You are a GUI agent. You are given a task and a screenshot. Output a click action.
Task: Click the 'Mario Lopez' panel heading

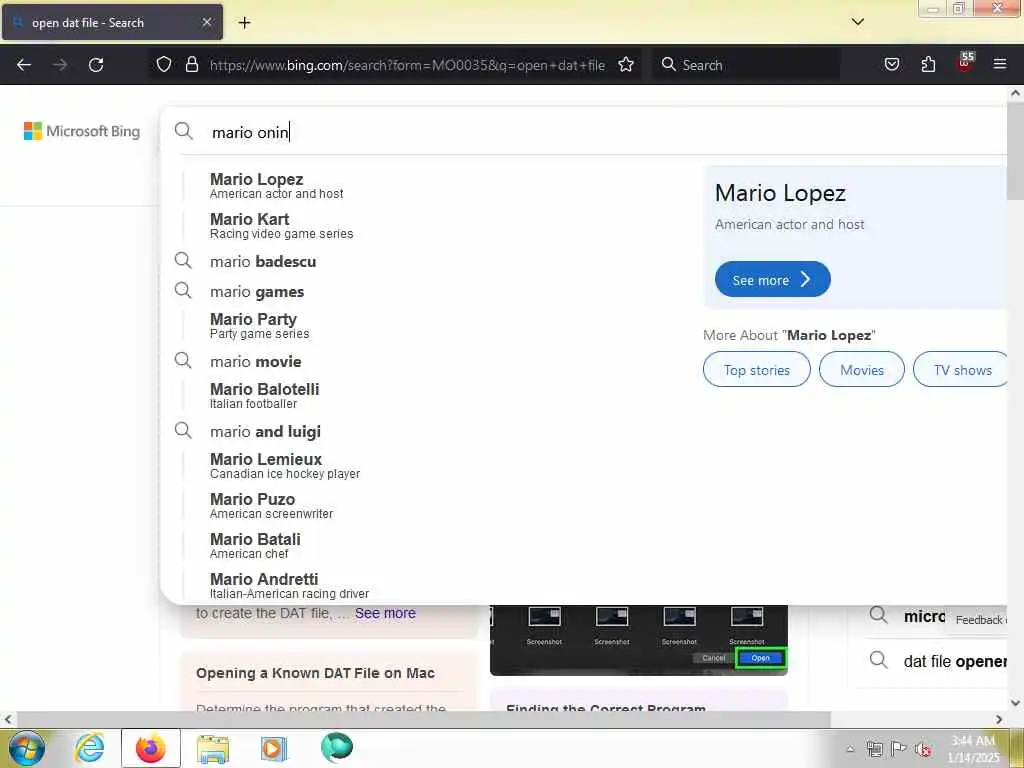click(780, 193)
